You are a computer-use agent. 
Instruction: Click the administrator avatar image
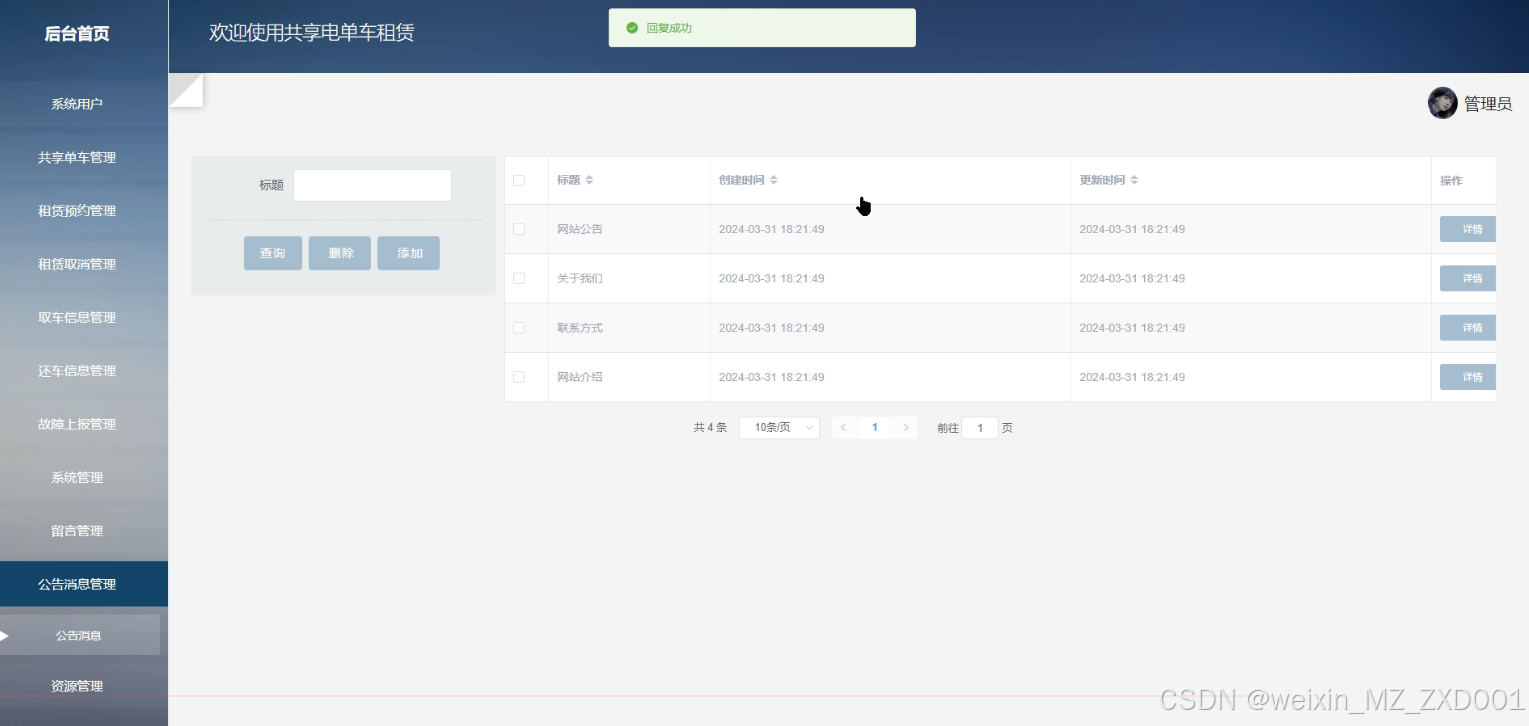tap(1442, 103)
